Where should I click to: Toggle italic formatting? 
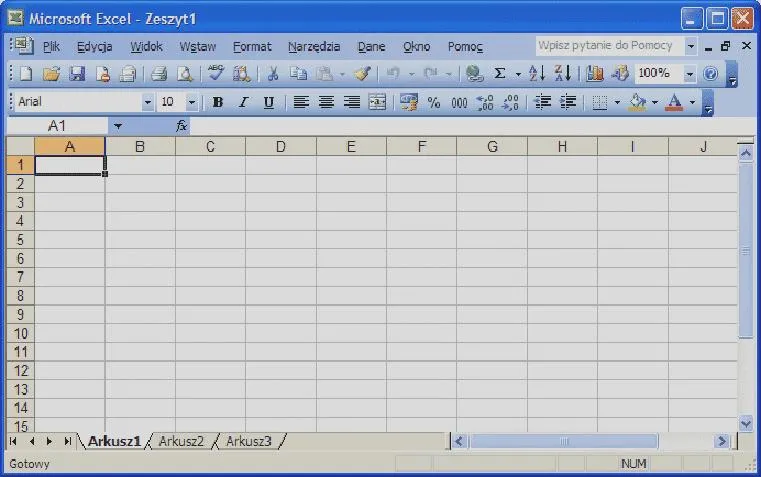click(x=243, y=102)
